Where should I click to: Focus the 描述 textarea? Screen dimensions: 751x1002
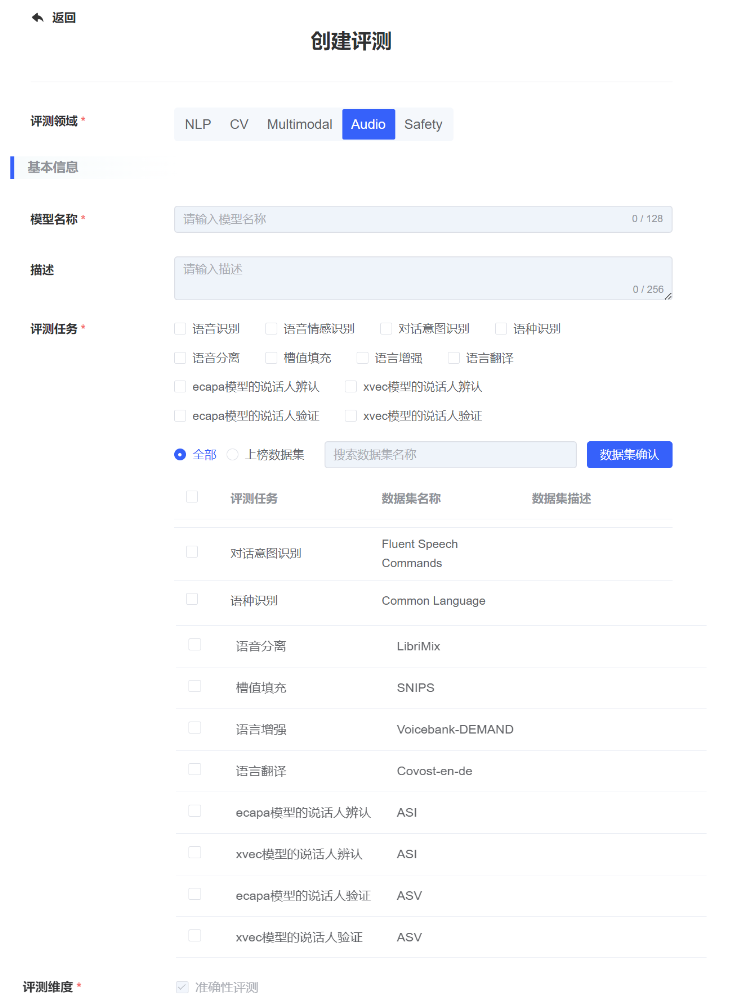[x=422, y=277]
